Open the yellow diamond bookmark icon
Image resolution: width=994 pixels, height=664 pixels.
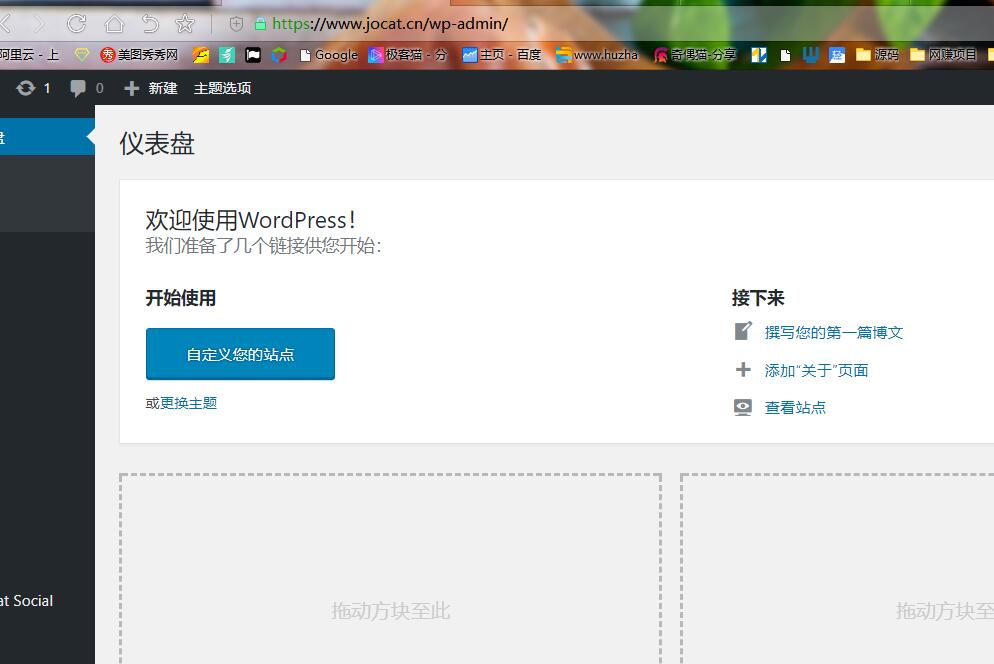pyautogui.click(x=82, y=55)
